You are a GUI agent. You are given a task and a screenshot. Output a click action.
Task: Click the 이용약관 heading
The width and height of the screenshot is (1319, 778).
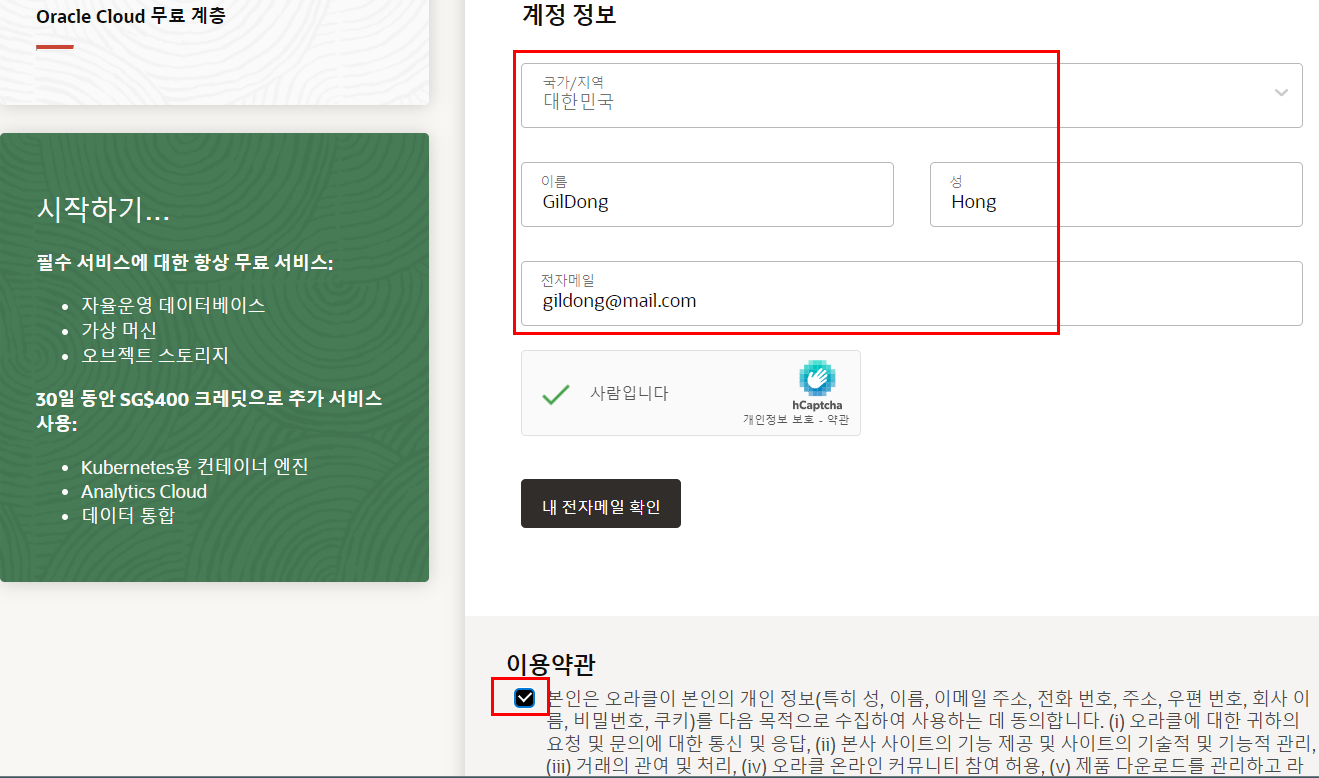tap(551, 664)
